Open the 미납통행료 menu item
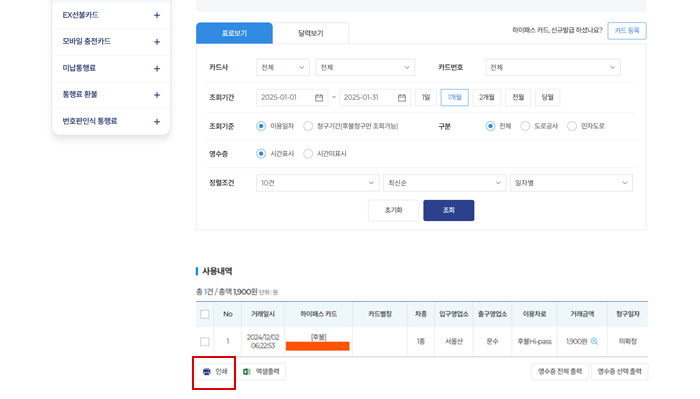 click(111, 69)
